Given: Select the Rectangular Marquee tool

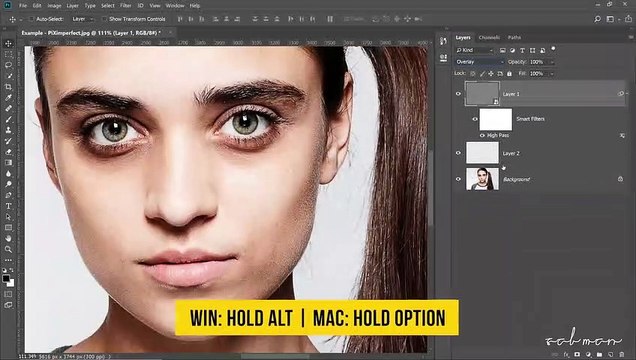Looking at the screenshot, I should (8, 54).
